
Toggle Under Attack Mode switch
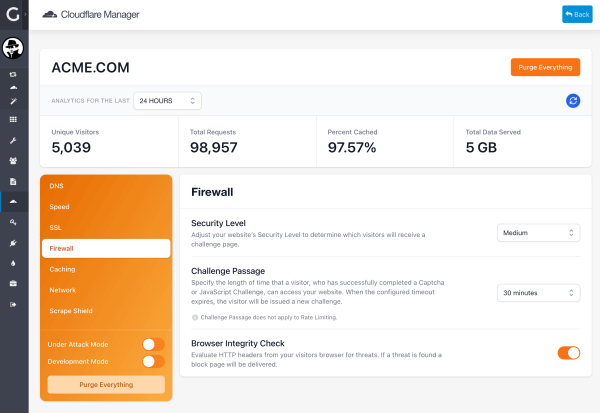pyautogui.click(x=153, y=344)
